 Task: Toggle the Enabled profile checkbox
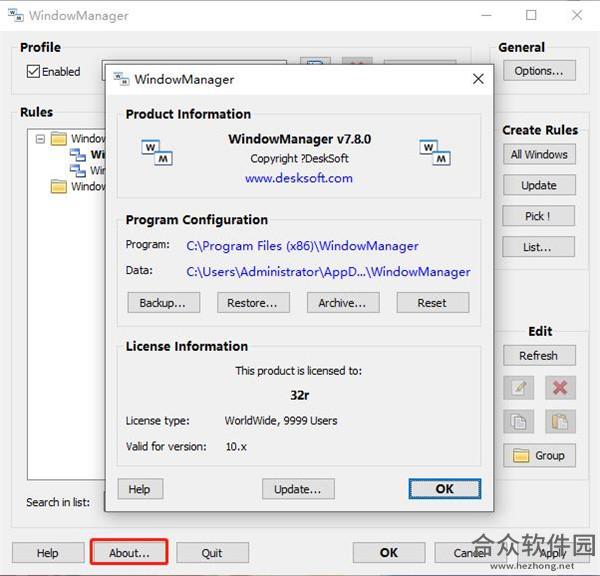pos(33,71)
